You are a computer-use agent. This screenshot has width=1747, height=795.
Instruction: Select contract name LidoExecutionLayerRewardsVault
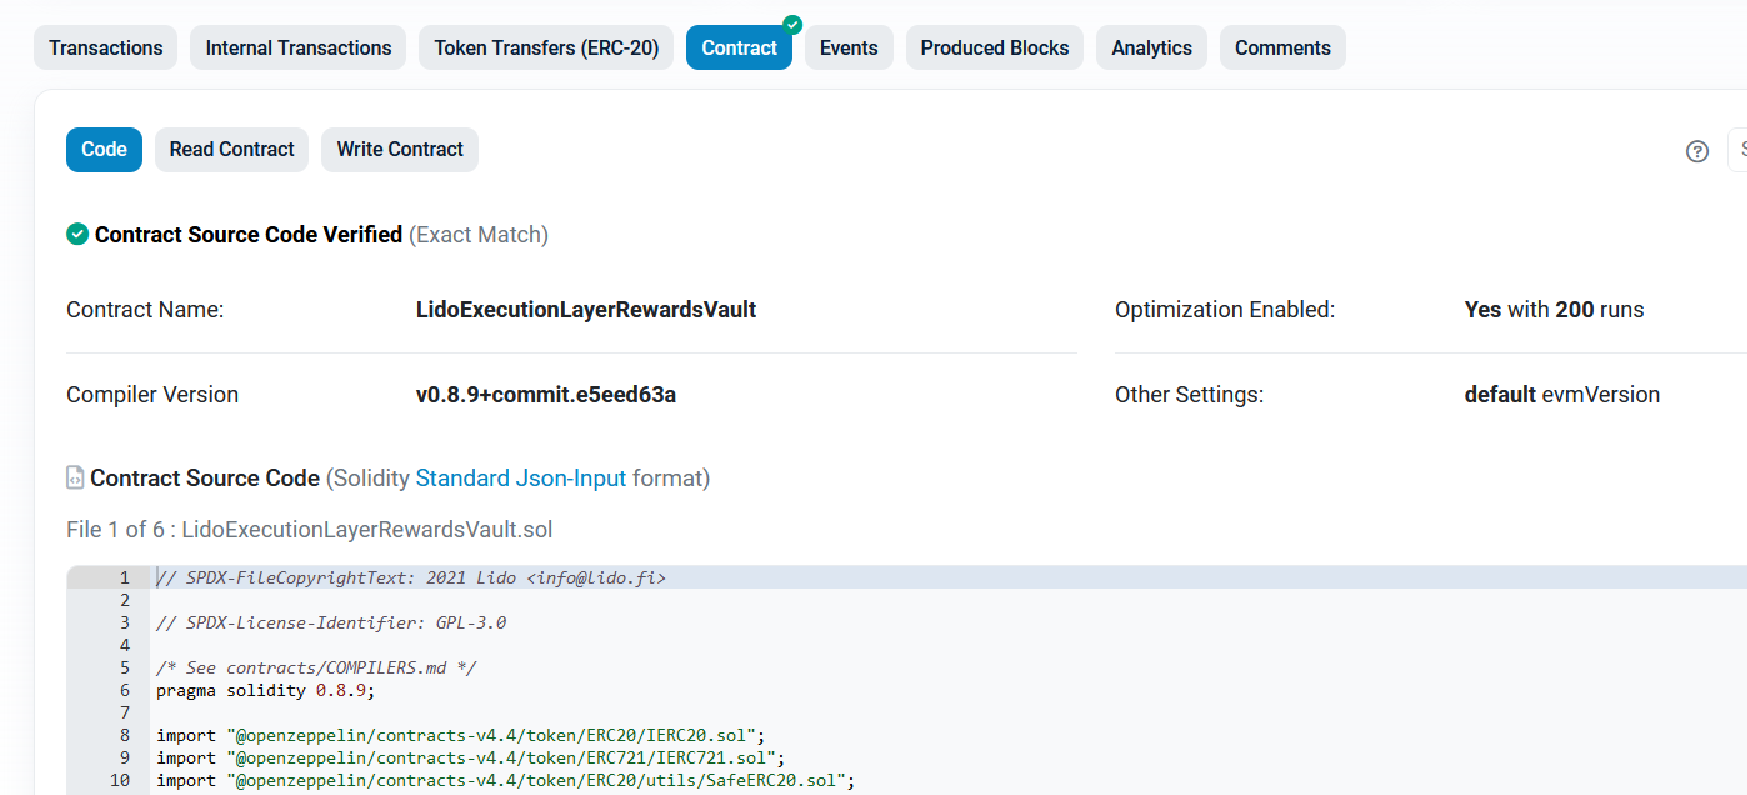click(x=586, y=310)
